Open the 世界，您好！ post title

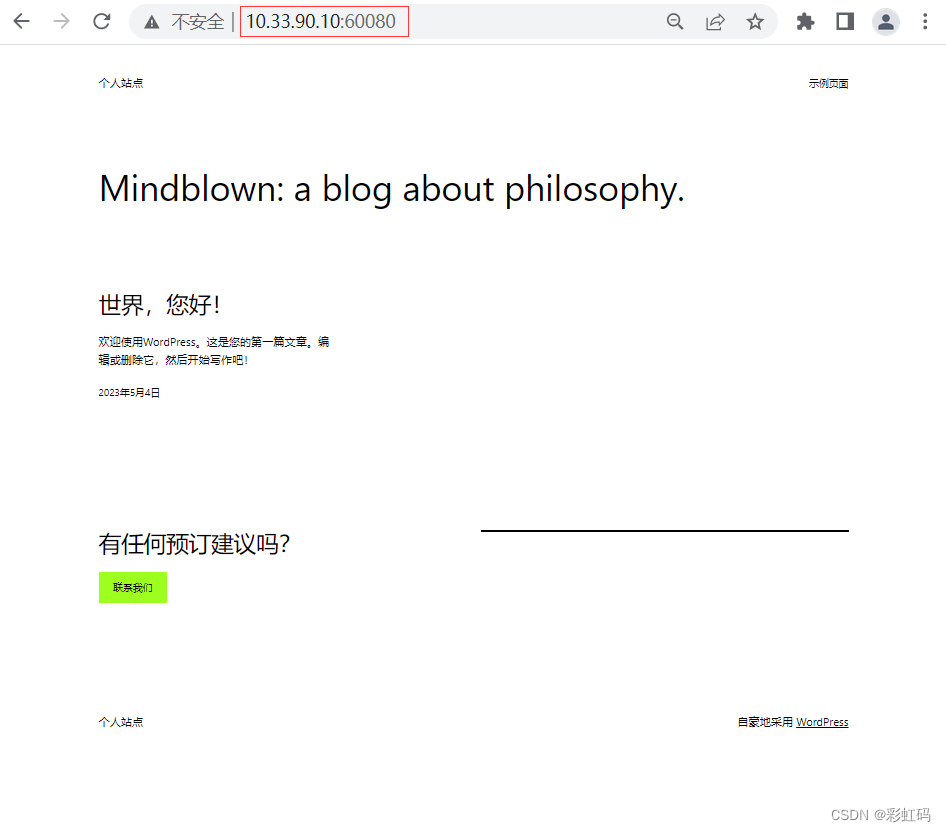pos(159,305)
